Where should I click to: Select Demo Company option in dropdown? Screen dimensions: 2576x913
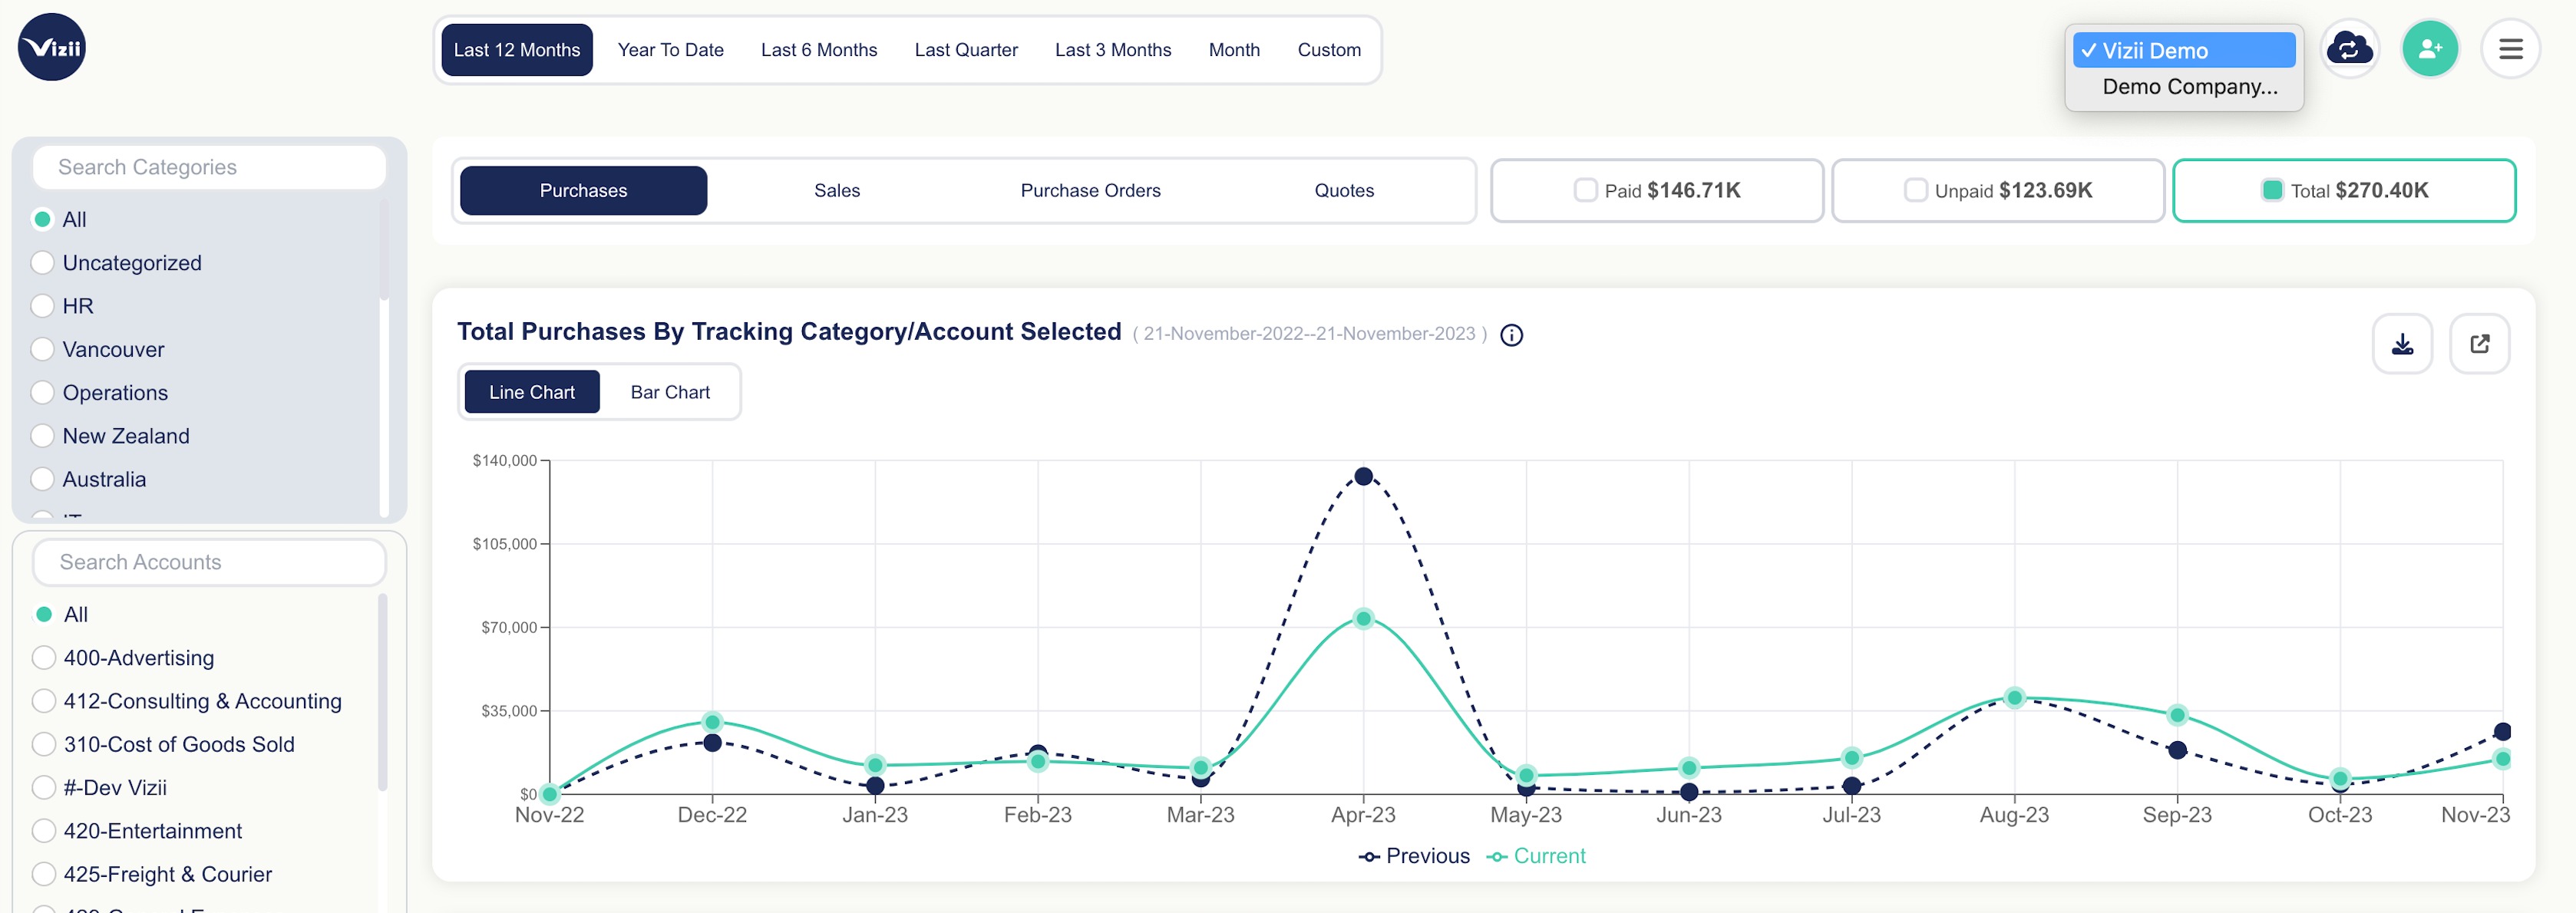tap(2189, 87)
